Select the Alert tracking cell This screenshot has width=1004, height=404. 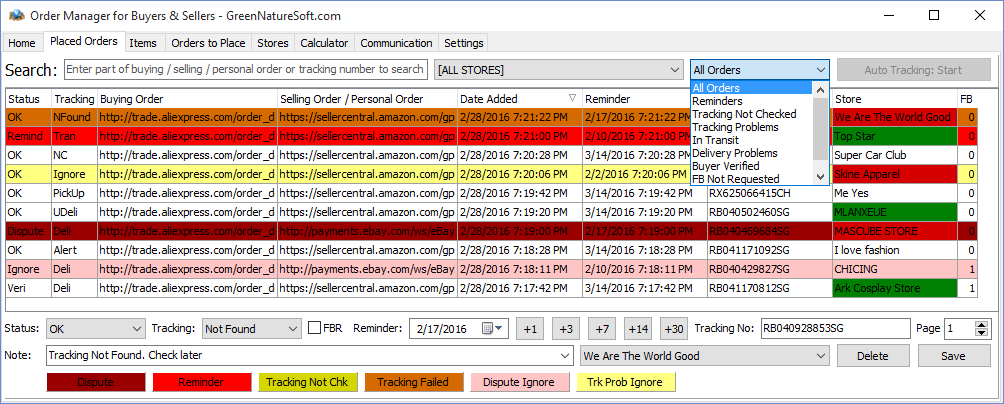(x=74, y=250)
